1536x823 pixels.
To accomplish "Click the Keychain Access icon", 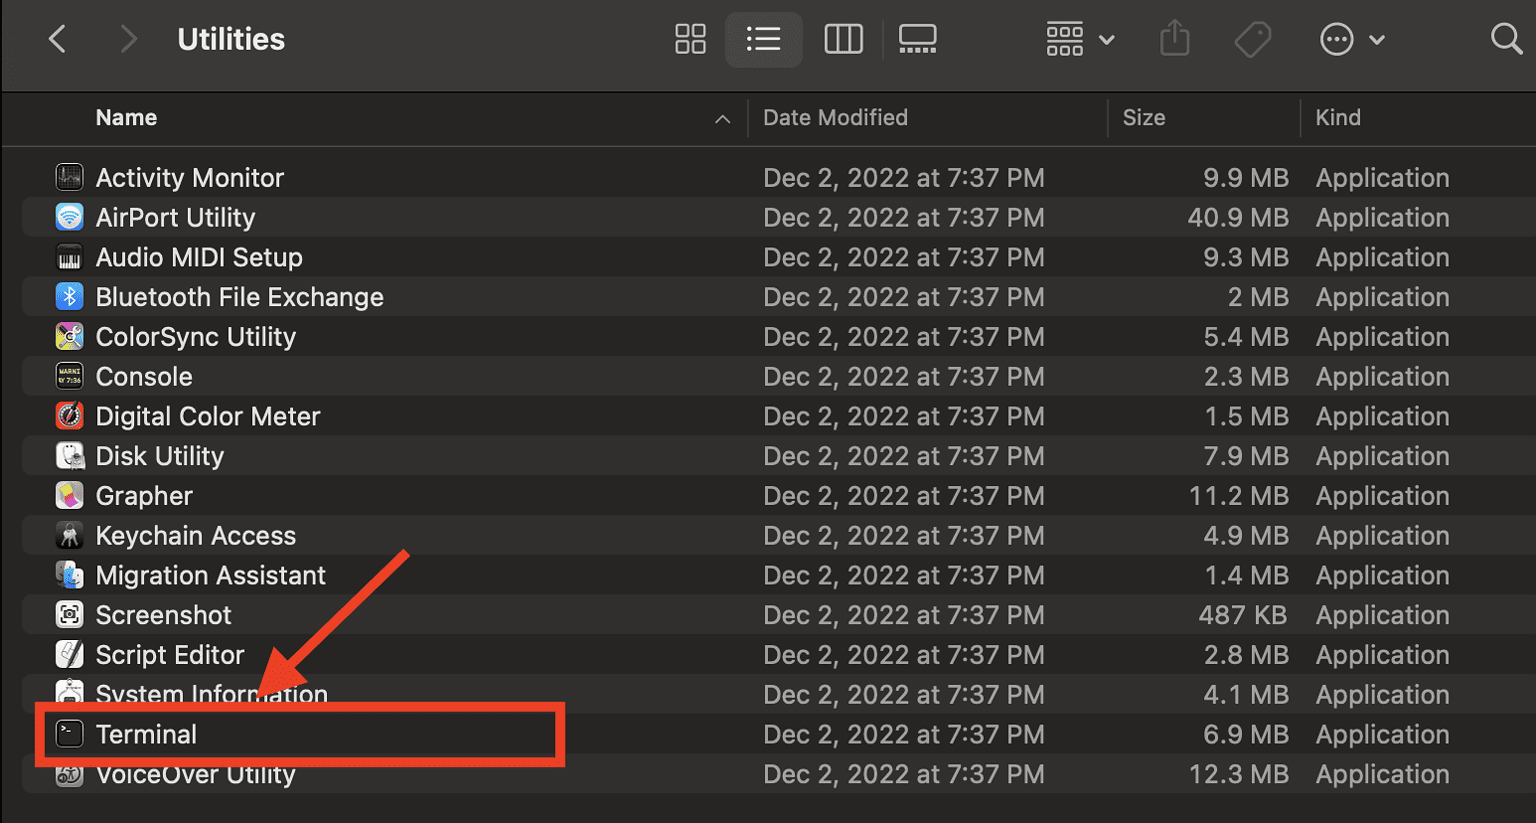I will pyautogui.click(x=69, y=536).
